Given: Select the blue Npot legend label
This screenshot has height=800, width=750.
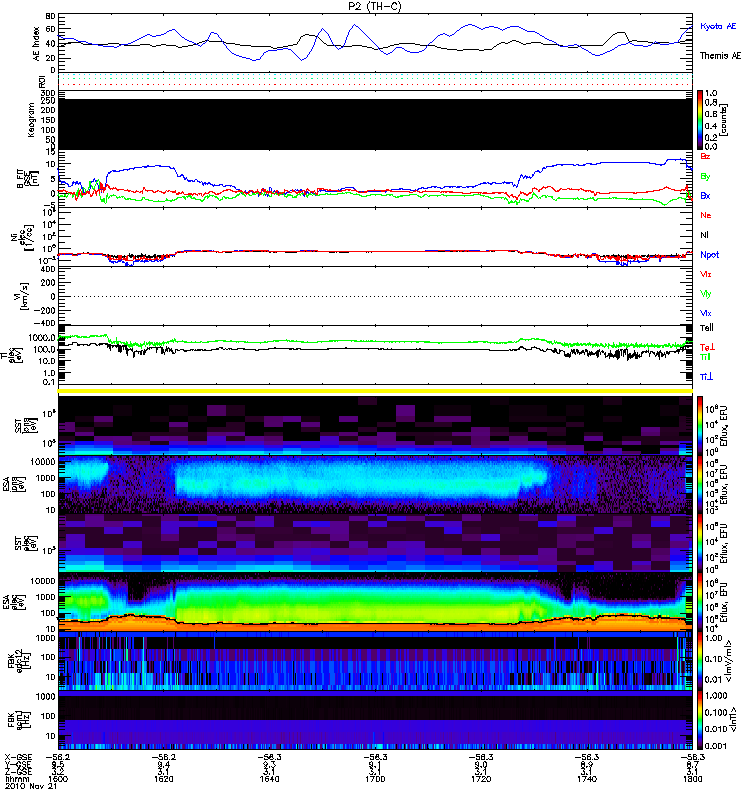Looking at the screenshot, I should [710, 255].
